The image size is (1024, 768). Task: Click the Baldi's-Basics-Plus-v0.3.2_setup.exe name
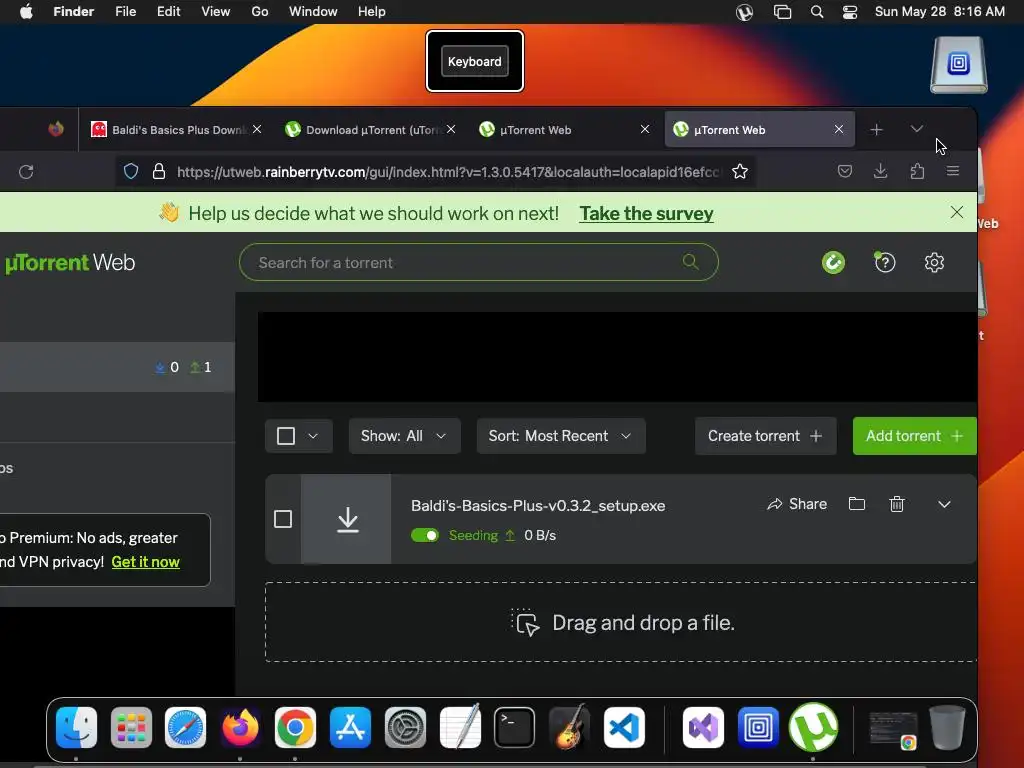click(x=538, y=505)
